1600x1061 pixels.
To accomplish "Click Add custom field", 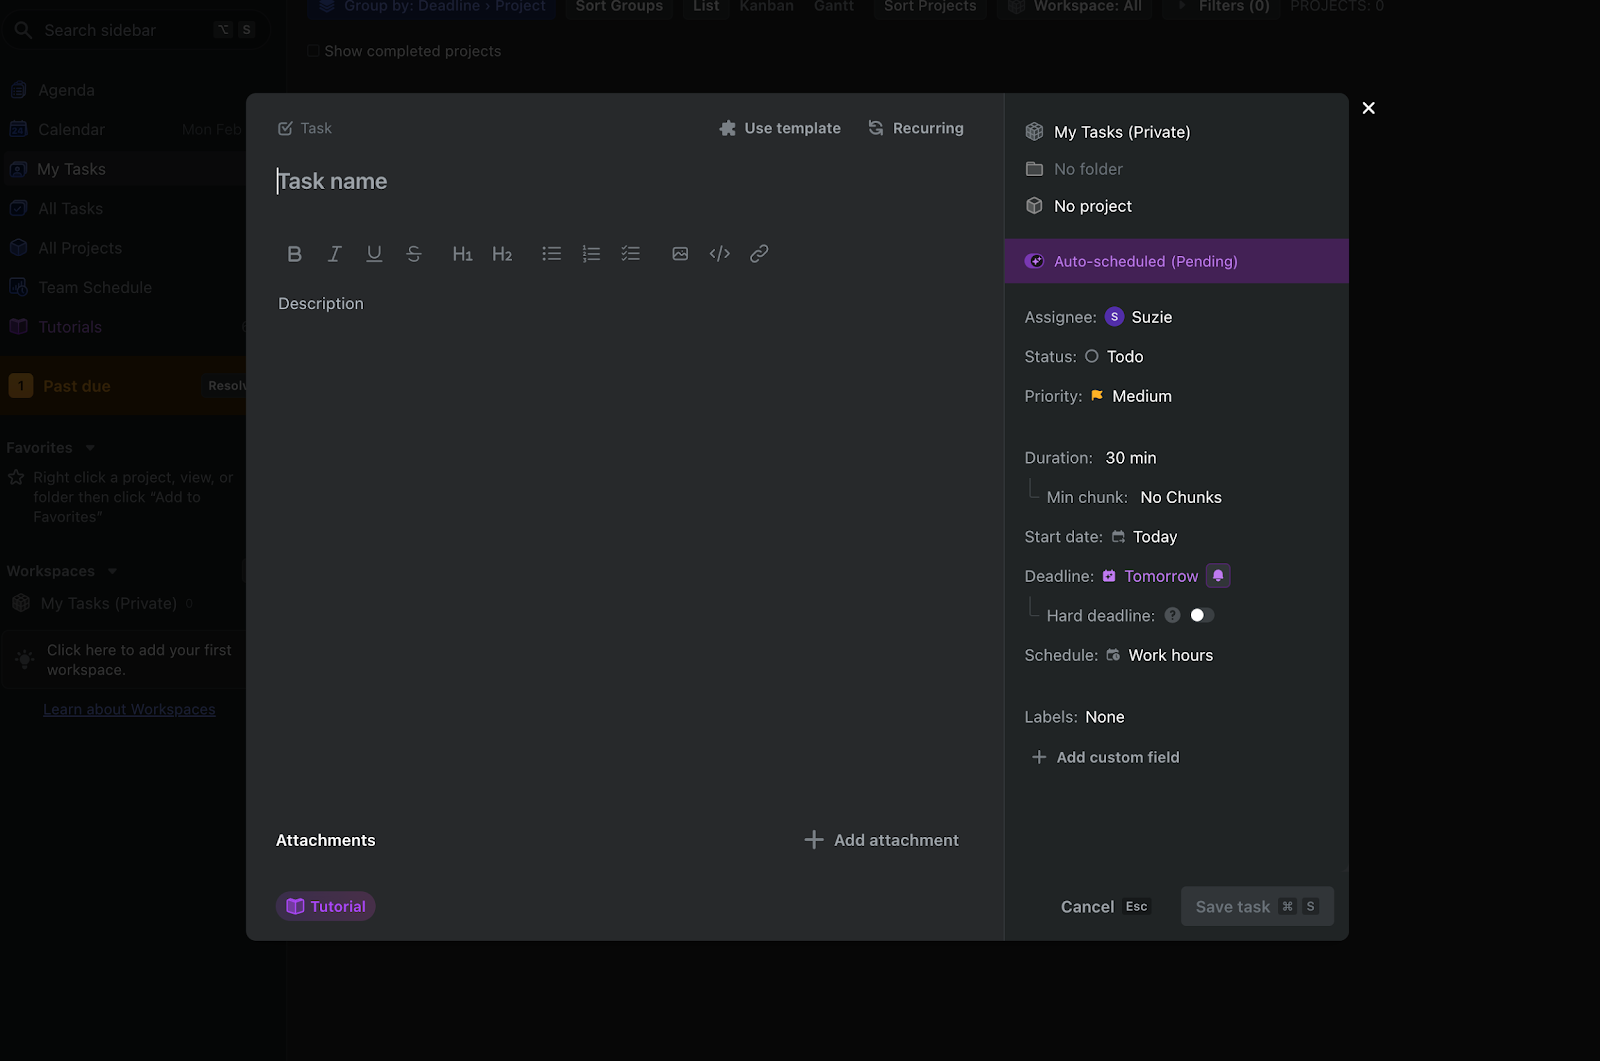I will tap(1105, 757).
